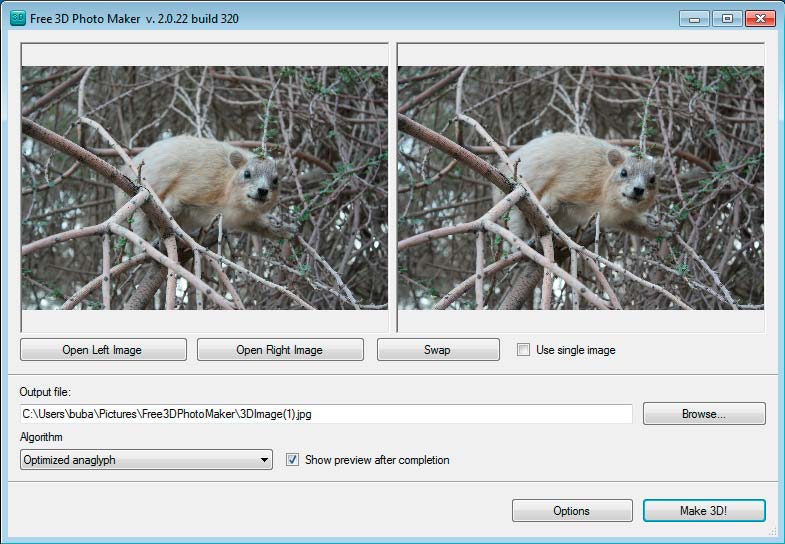The image size is (785, 544).
Task: Open the Options dialog
Action: coord(572,510)
